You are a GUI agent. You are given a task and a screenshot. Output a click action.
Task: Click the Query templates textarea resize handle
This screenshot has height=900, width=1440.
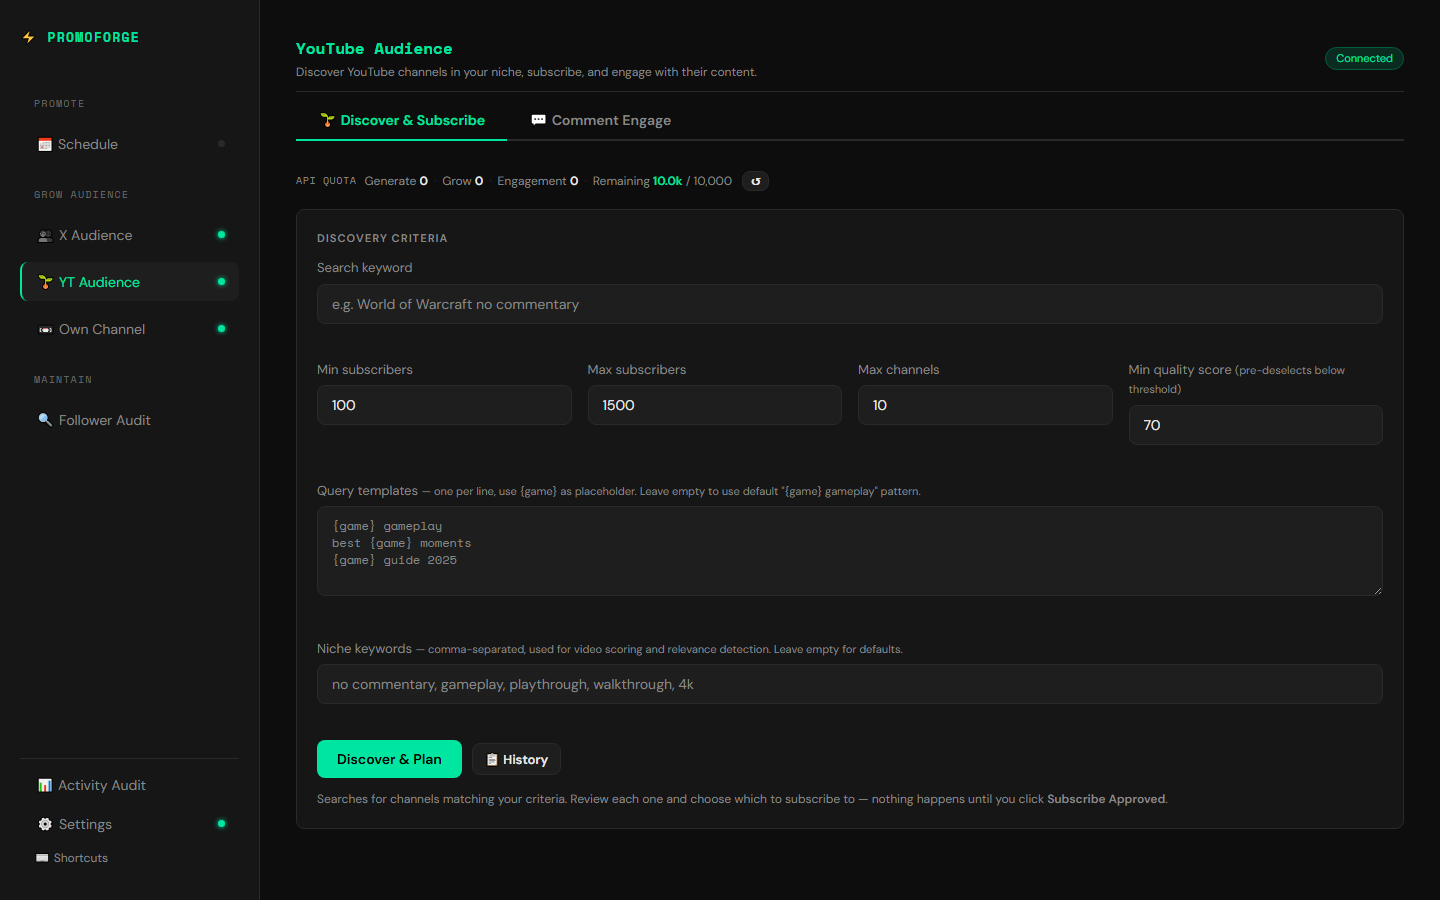pos(1377,590)
